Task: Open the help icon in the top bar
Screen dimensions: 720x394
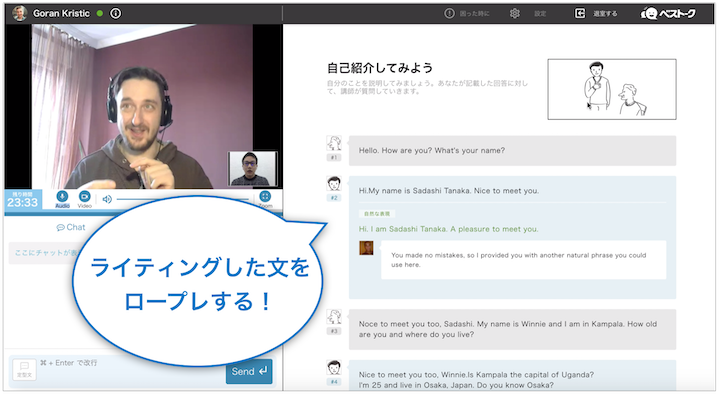Action: click(449, 13)
